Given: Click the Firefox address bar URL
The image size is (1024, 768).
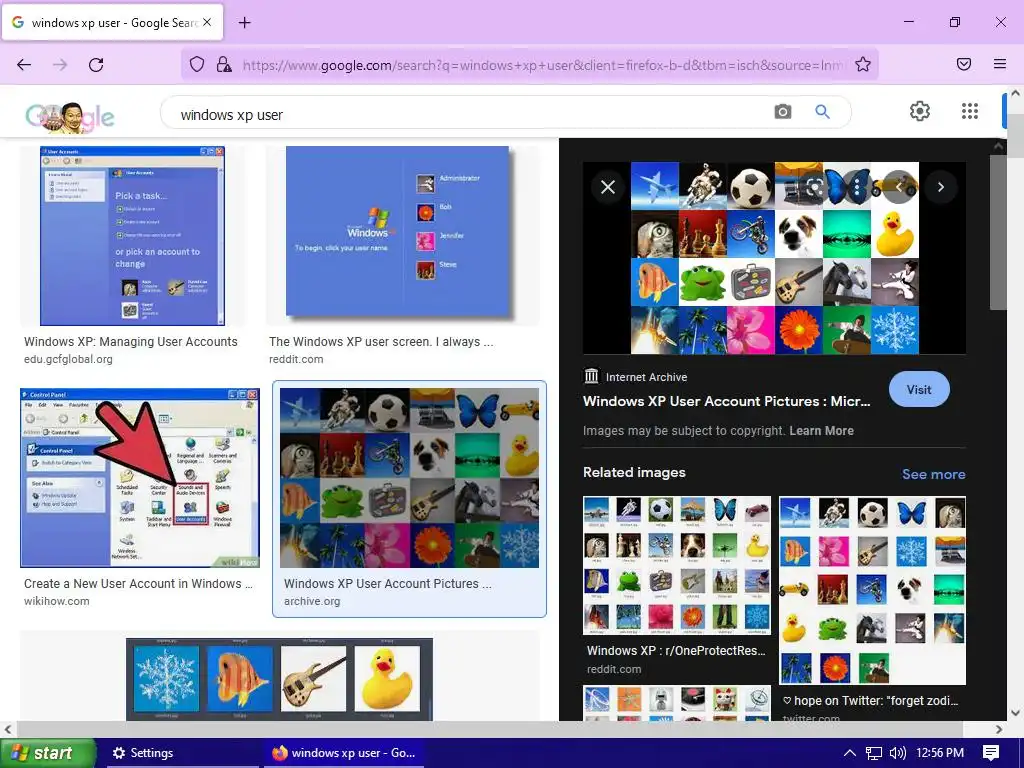Looking at the screenshot, I should click(x=543, y=65).
